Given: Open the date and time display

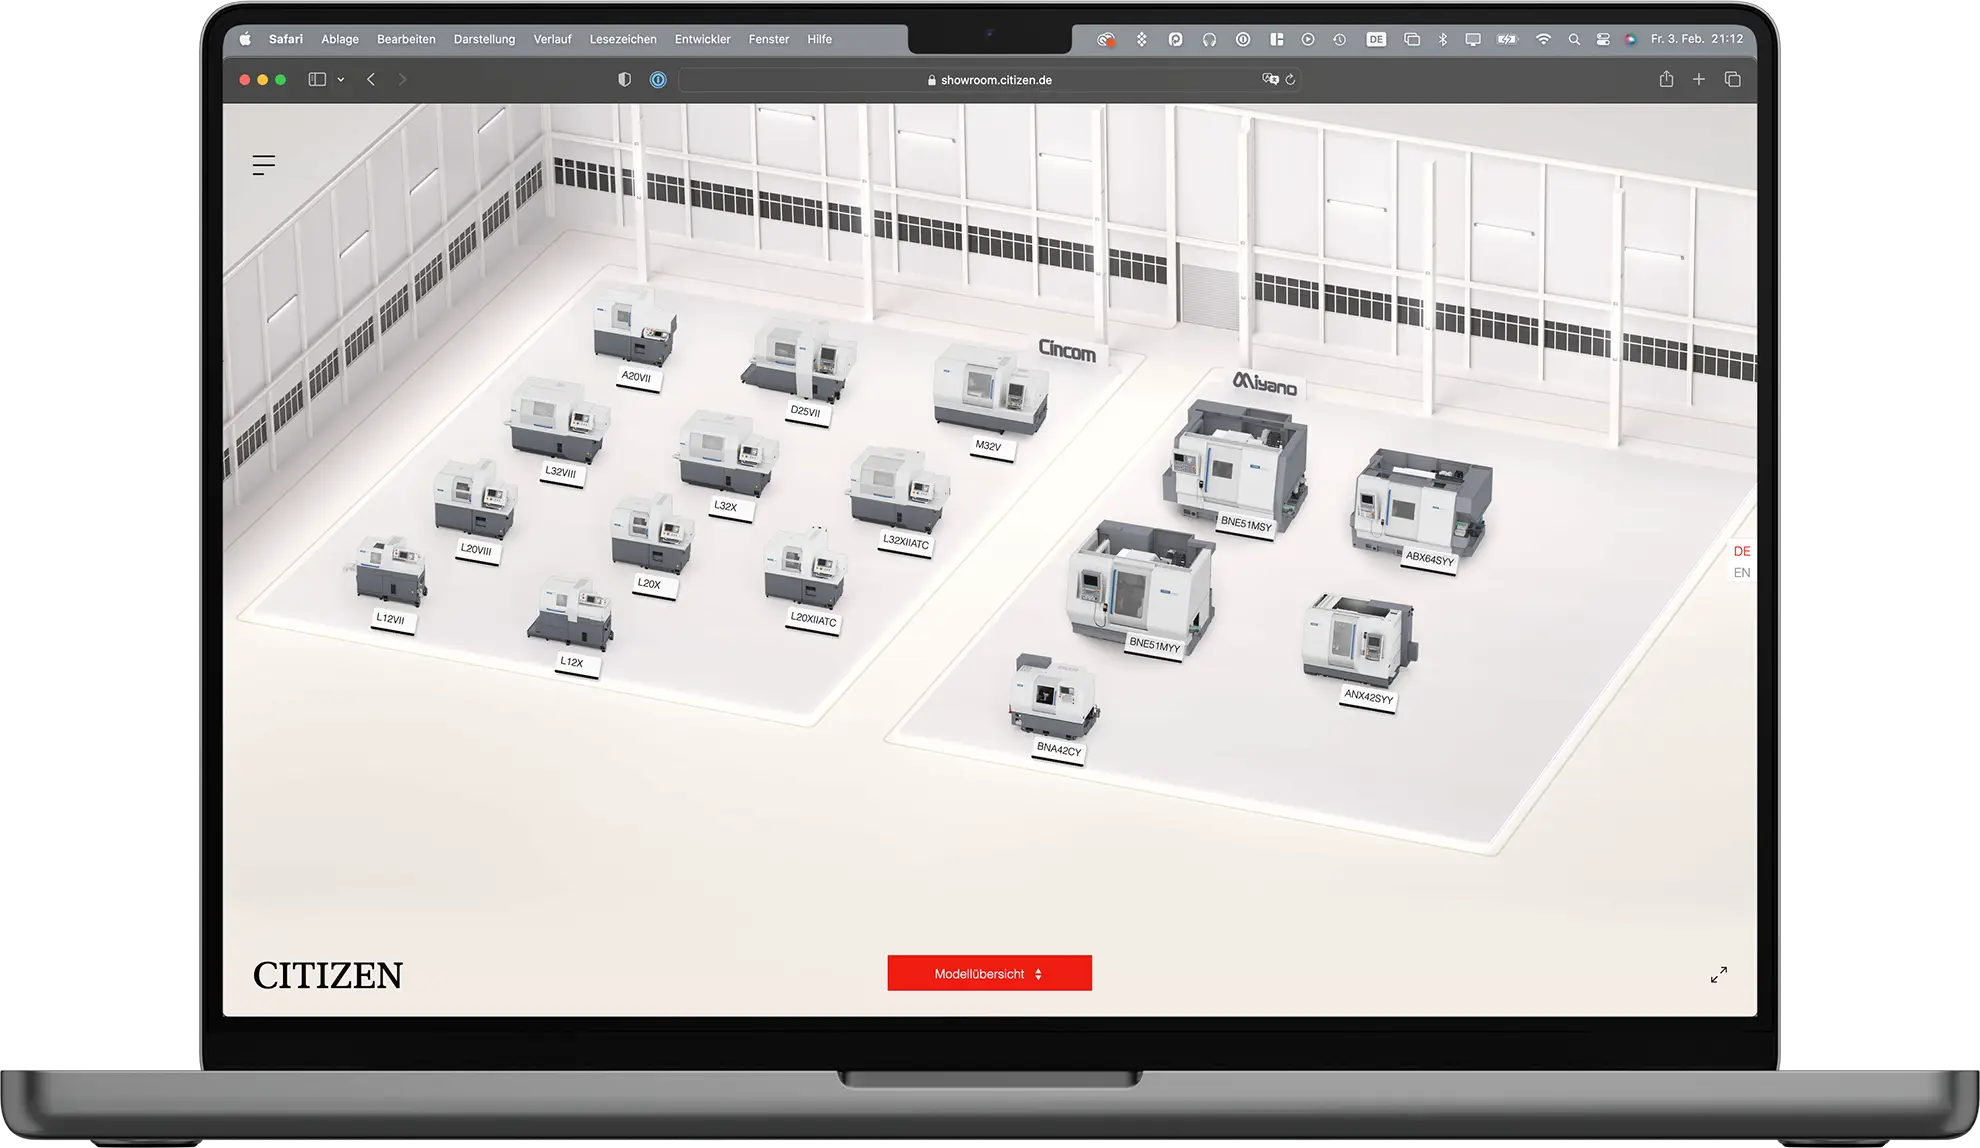Looking at the screenshot, I should (x=1696, y=39).
